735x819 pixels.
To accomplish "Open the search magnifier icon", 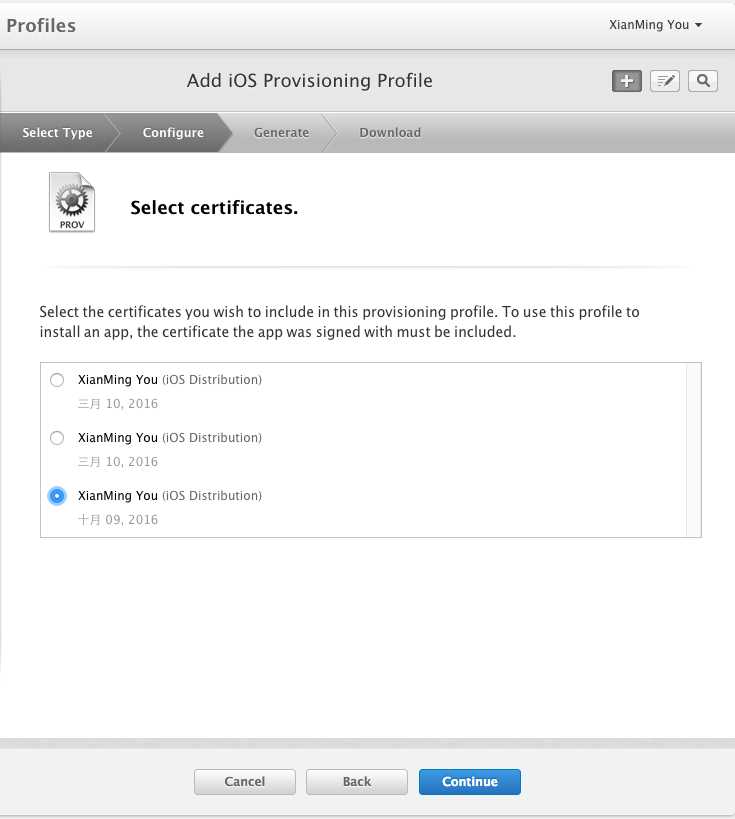I will pyautogui.click(x=703, y=82).
